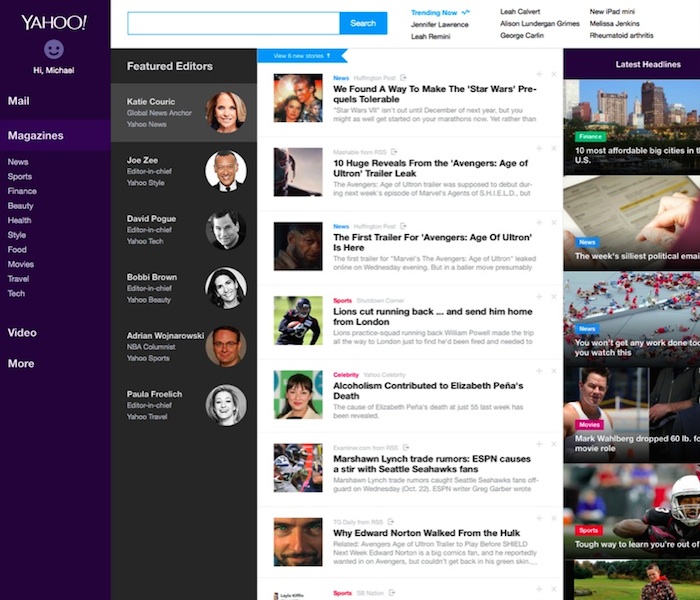Open Mail in the sidebar
Screen dimensions: 700x600
18,101
